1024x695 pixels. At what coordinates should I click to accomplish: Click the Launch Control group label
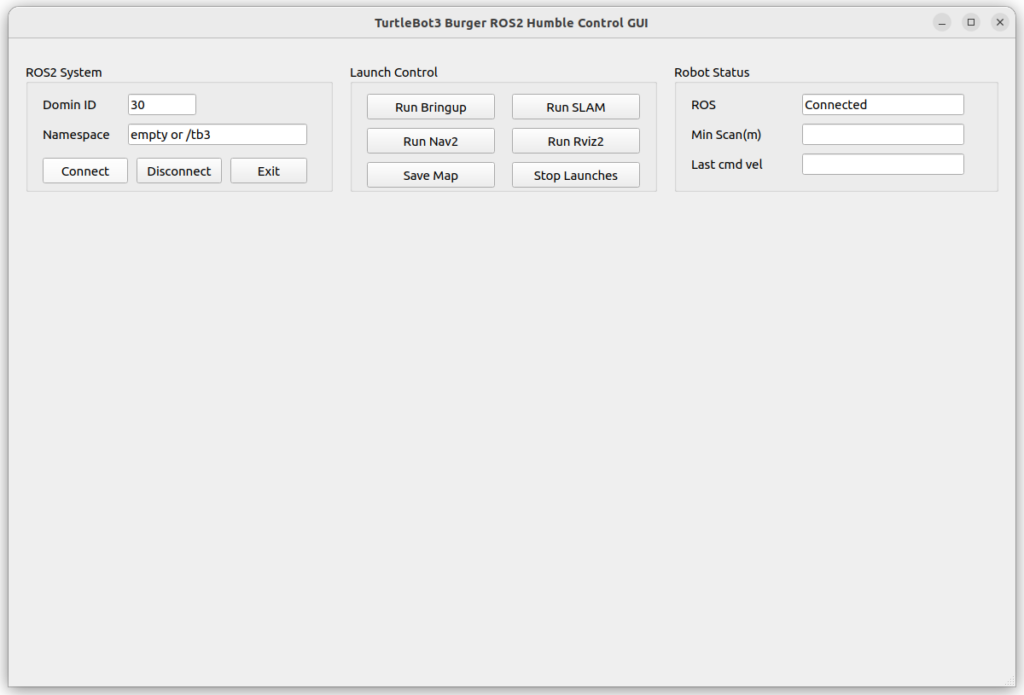click(394, 73)
